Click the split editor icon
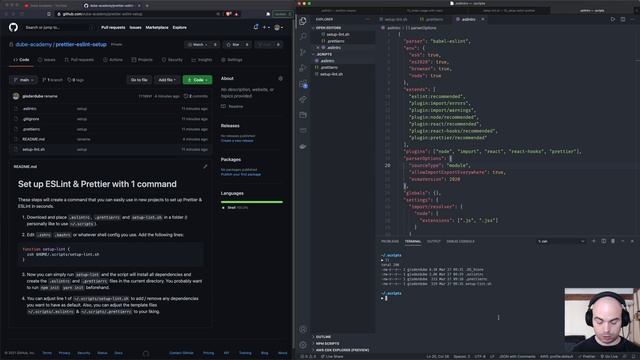 [x=623, y=19]
